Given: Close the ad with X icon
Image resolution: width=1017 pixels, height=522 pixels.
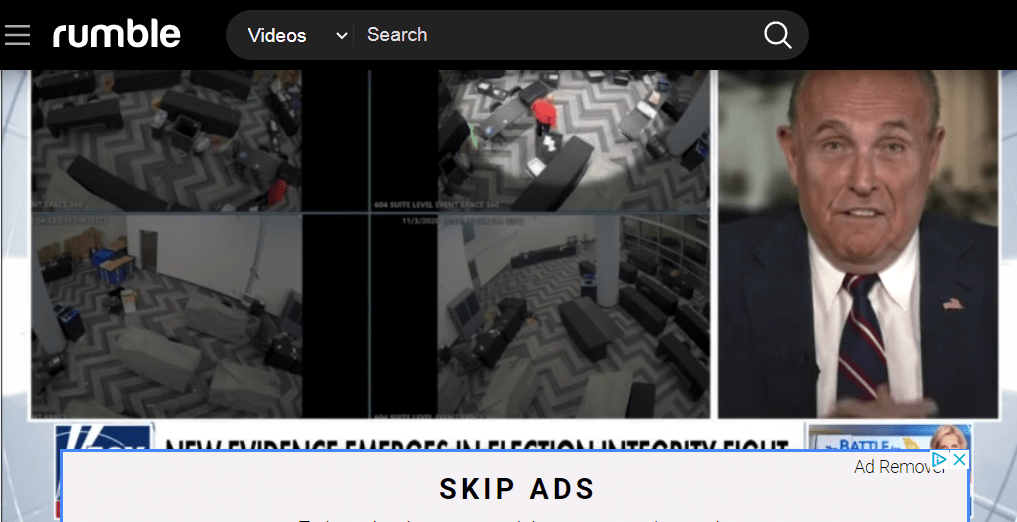Looking at the screenshot, I should 958,459.
